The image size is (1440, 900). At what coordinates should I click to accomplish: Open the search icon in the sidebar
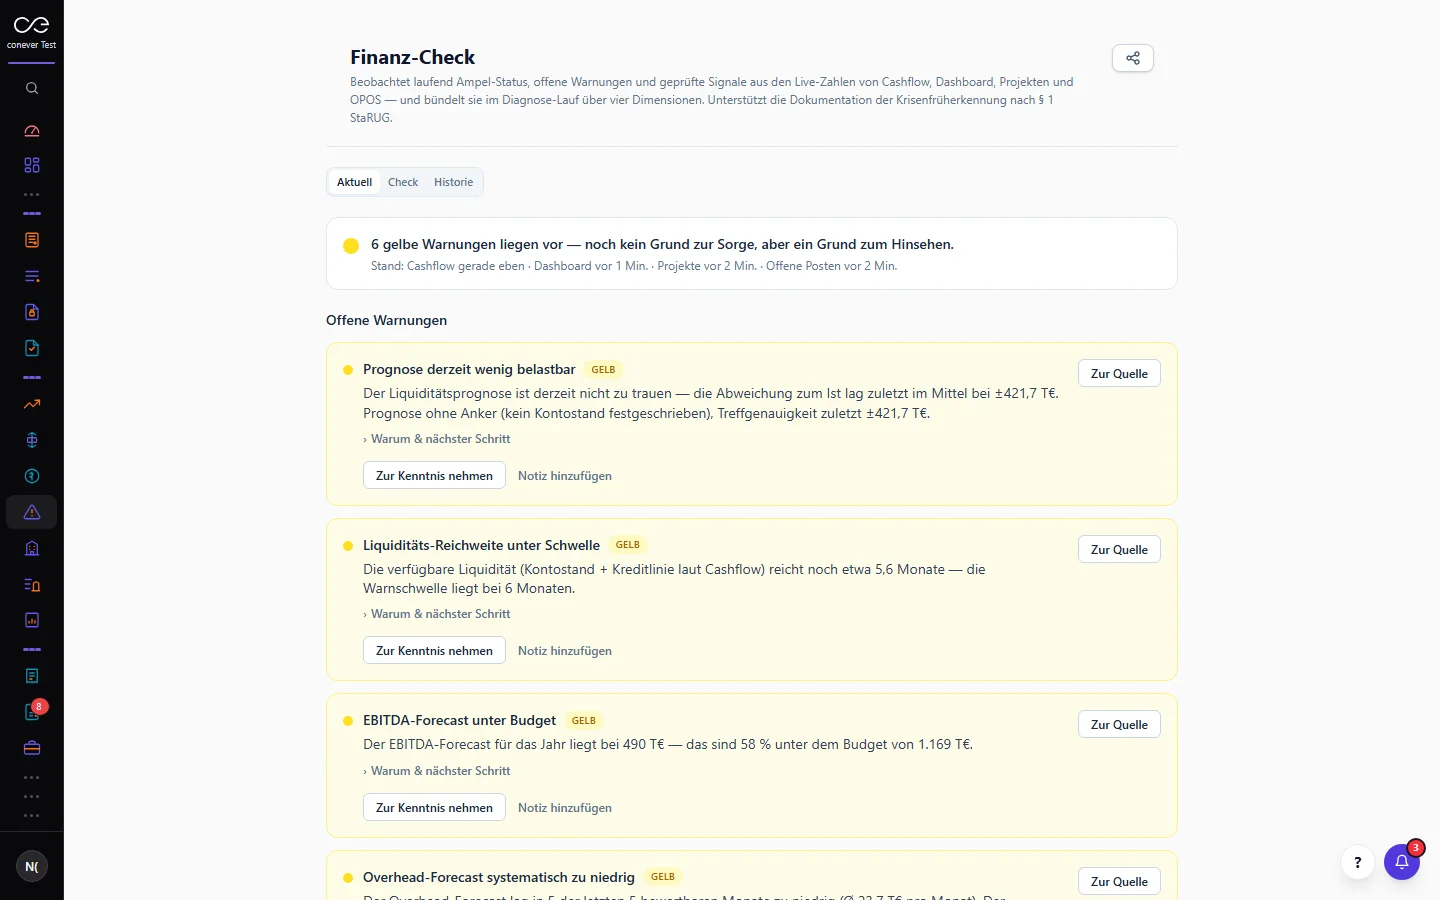pos(32,88)
